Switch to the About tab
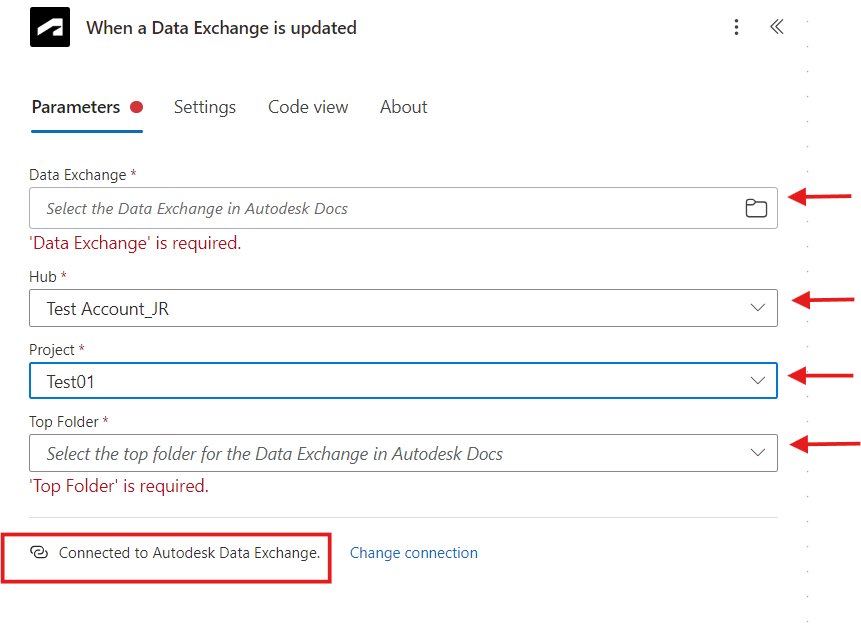 [403, 106]
